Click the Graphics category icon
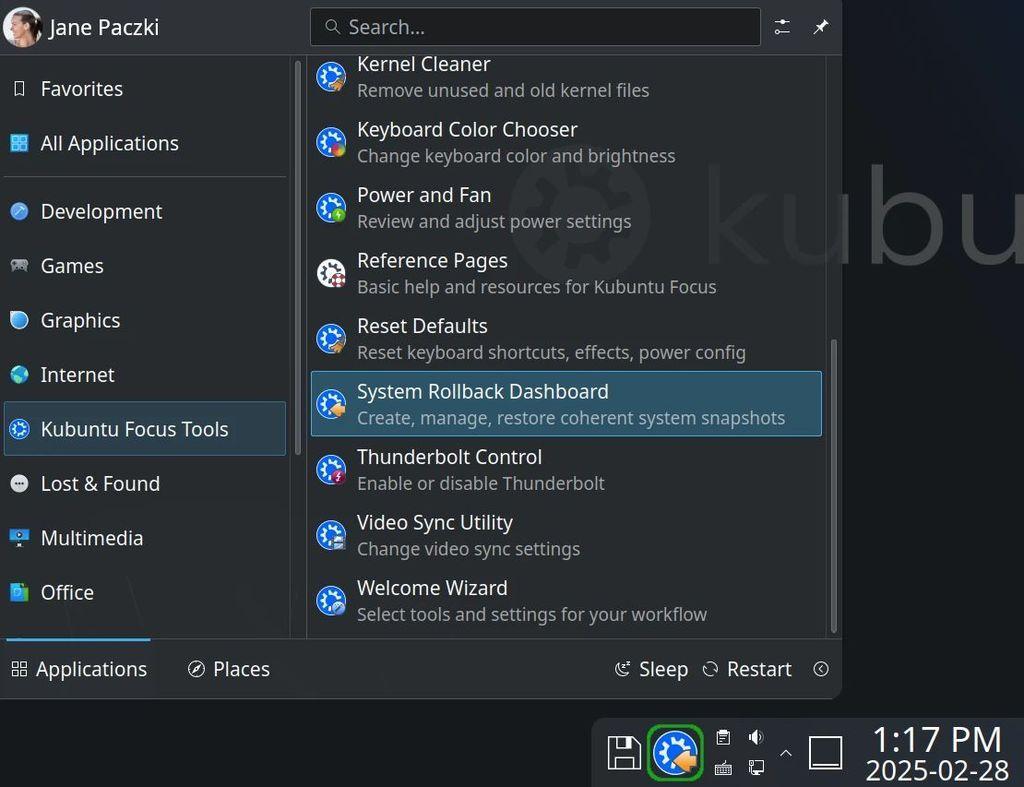This screenshot has height=787, width=1024. click(20, 320)
